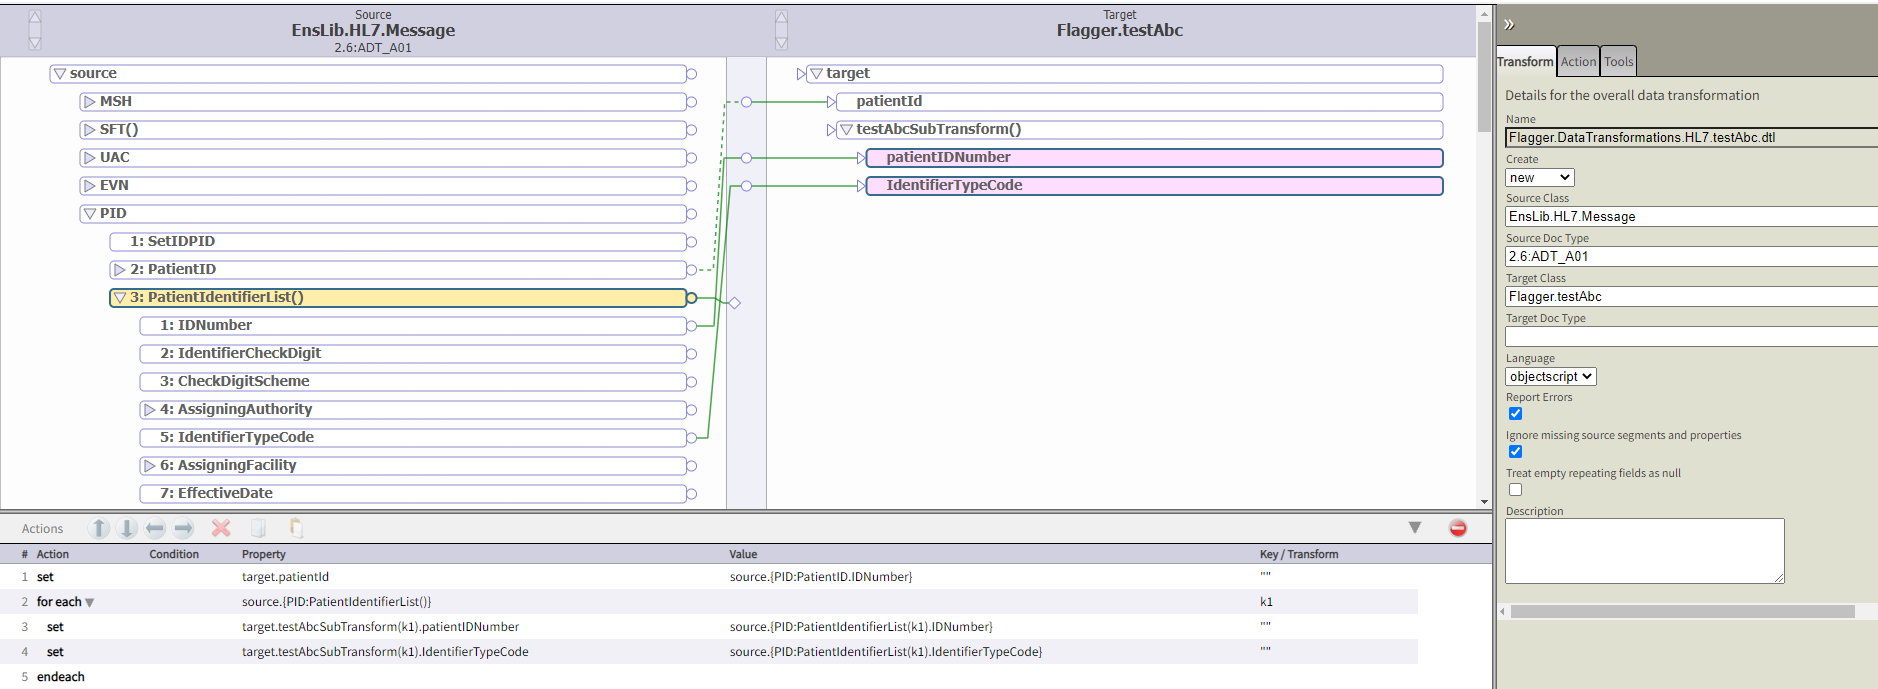Expand the 2: PatientID field
This screenshot has width=1878, height=689.
(120, 270)
